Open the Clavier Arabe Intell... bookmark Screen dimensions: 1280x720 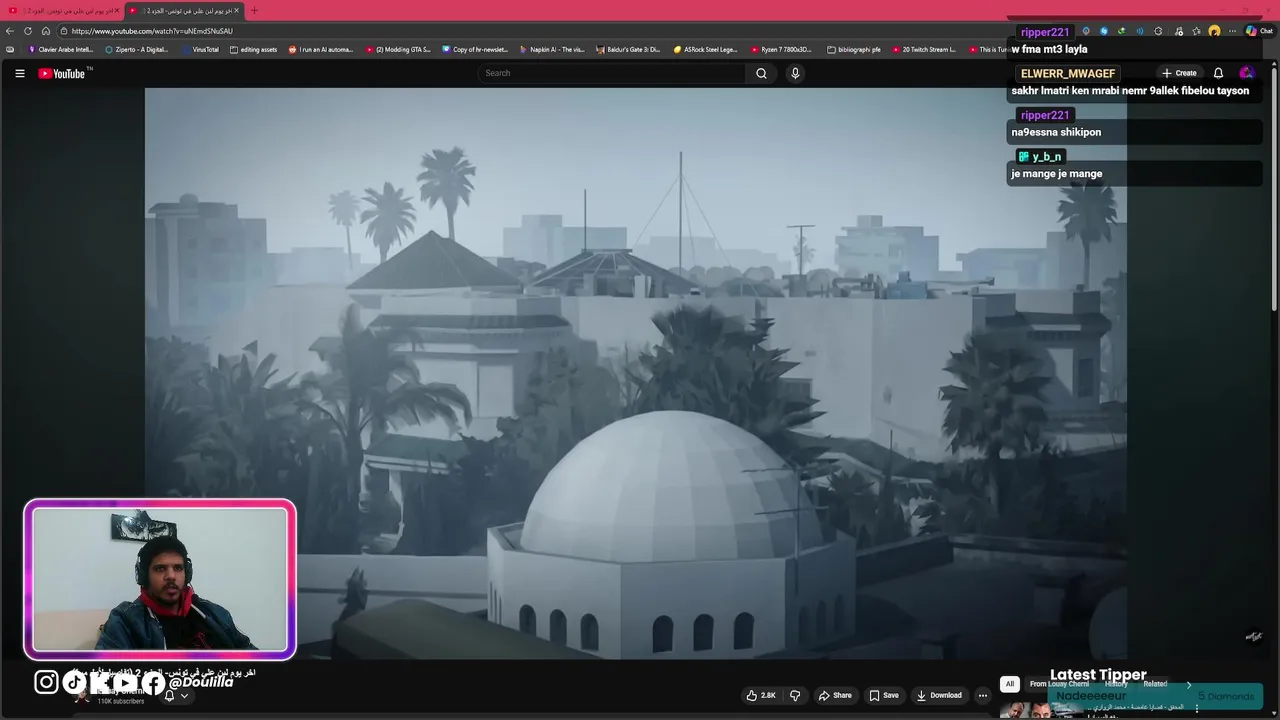coord(62,49)
